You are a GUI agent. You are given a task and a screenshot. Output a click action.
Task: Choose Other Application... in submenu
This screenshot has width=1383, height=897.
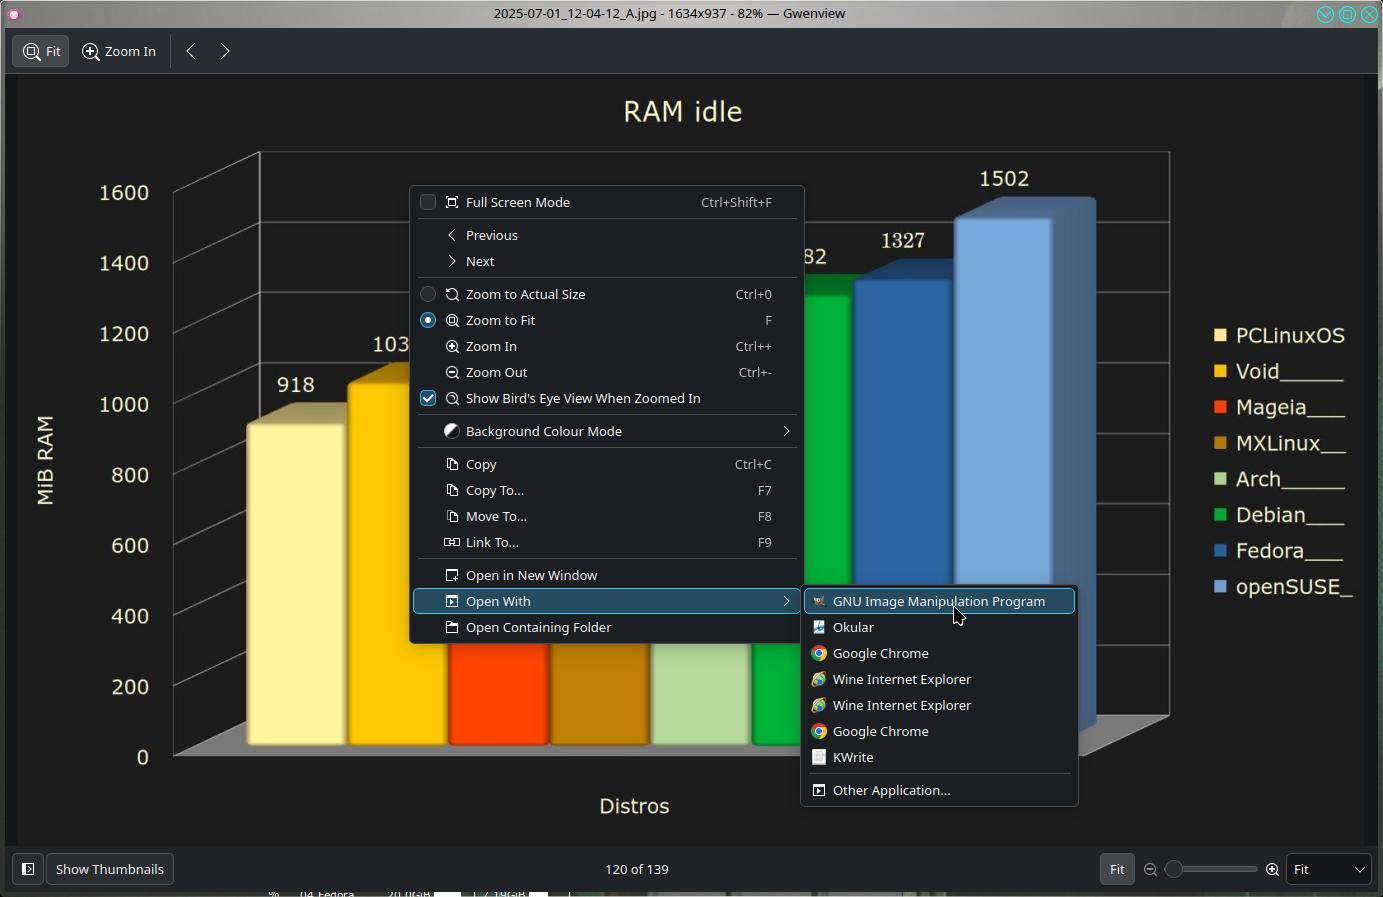(939, 790)
